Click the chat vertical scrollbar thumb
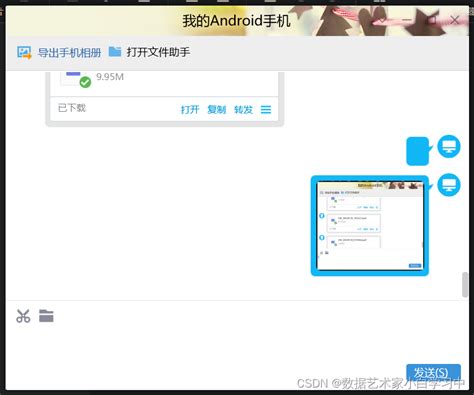 [x=465, y=284]
